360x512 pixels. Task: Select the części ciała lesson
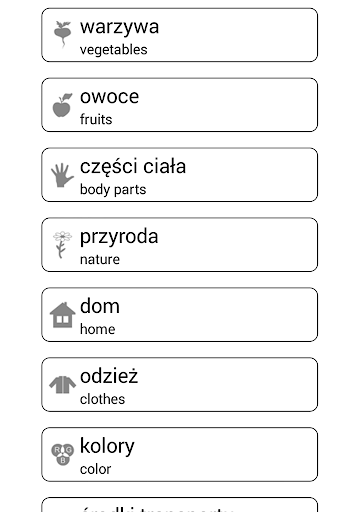[179, 175]
